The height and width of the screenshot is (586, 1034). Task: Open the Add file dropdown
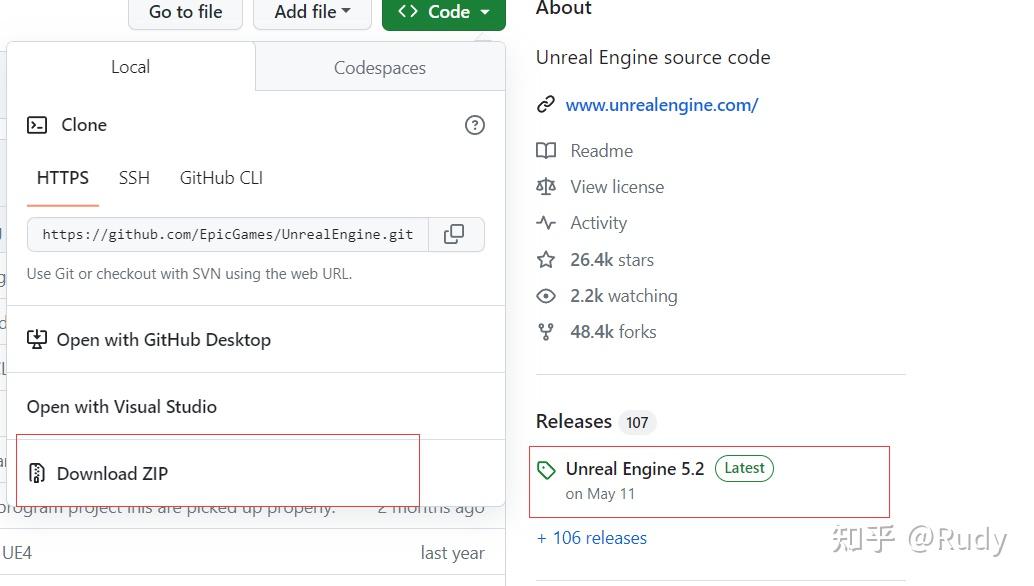pos(312,12)
